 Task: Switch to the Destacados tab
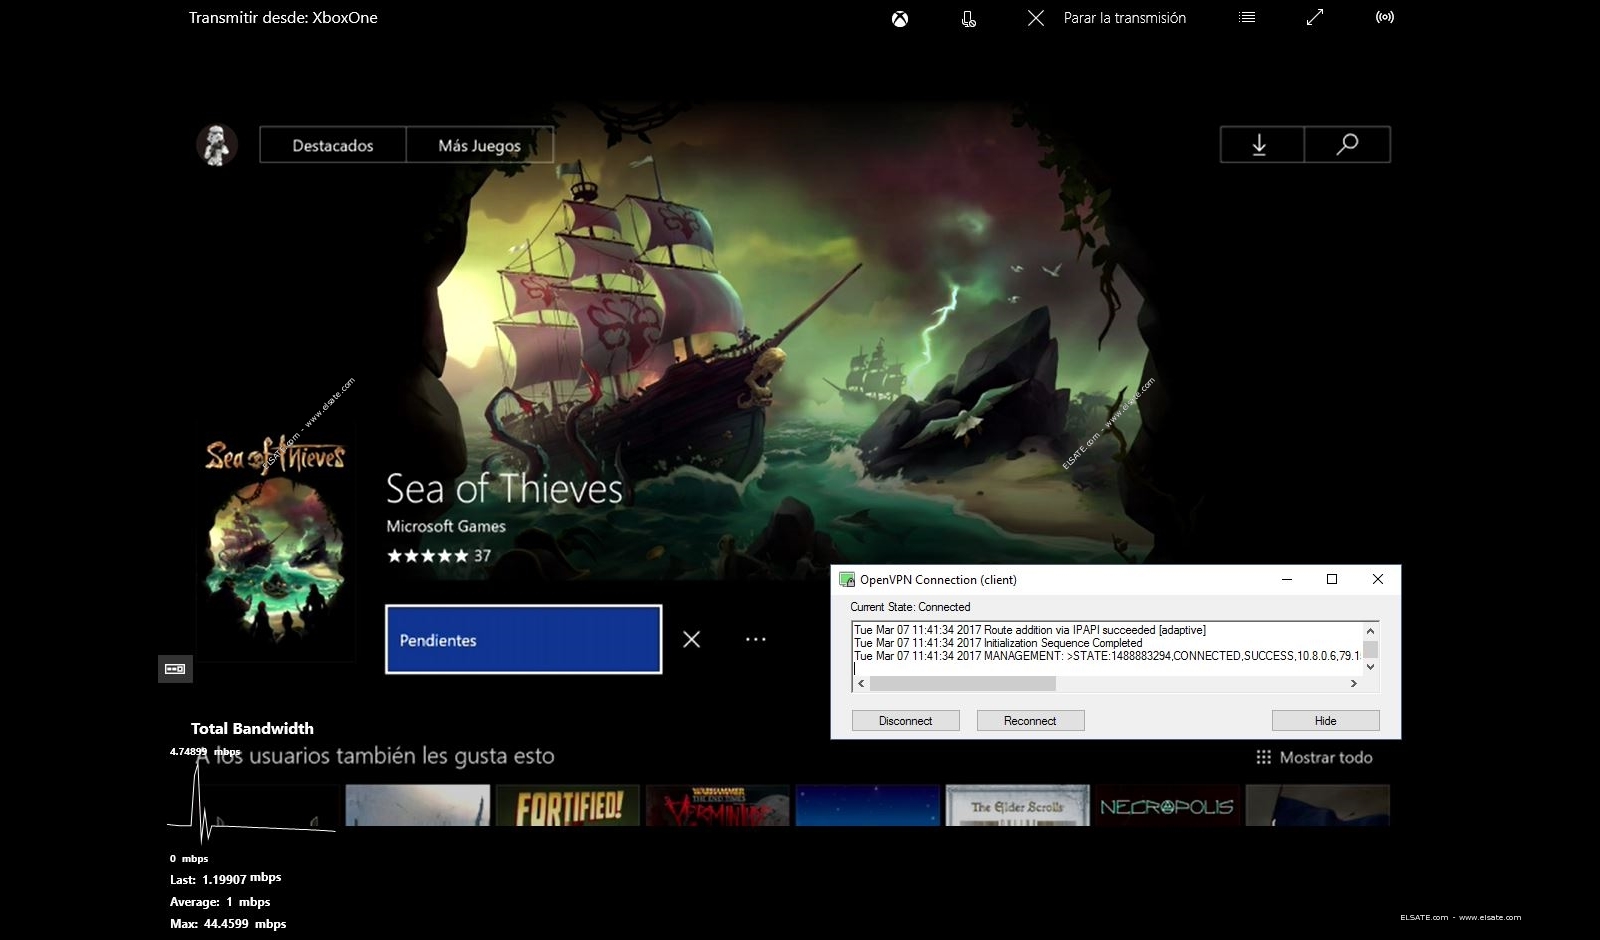[x=333, y=145]
